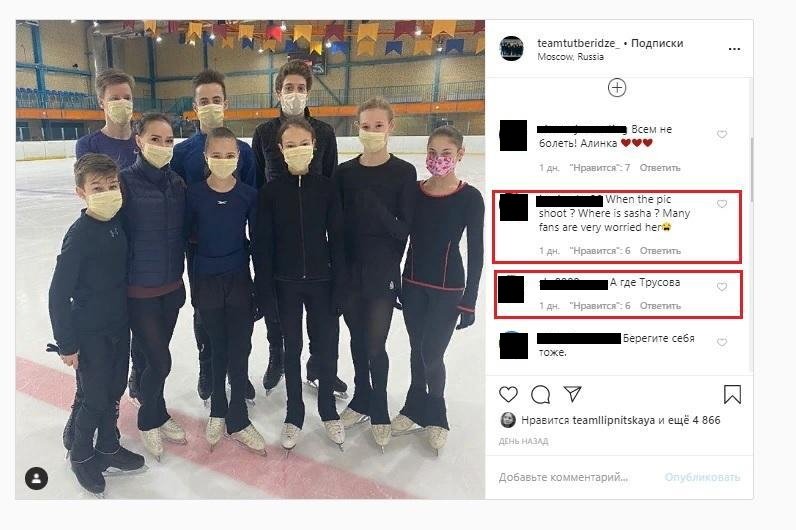The width and height of the screenshot is (796, 530).
Task: Click the 'Добавьте комментарий' input field
Action: [x=563, y=477]
